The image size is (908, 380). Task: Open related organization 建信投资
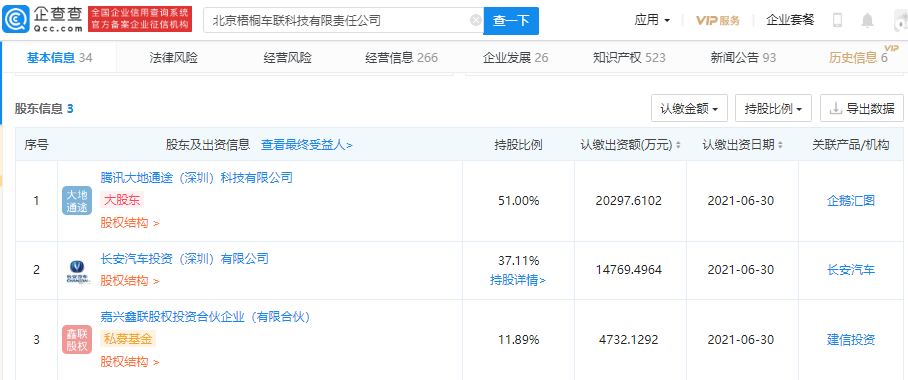[x=851, y=340]
